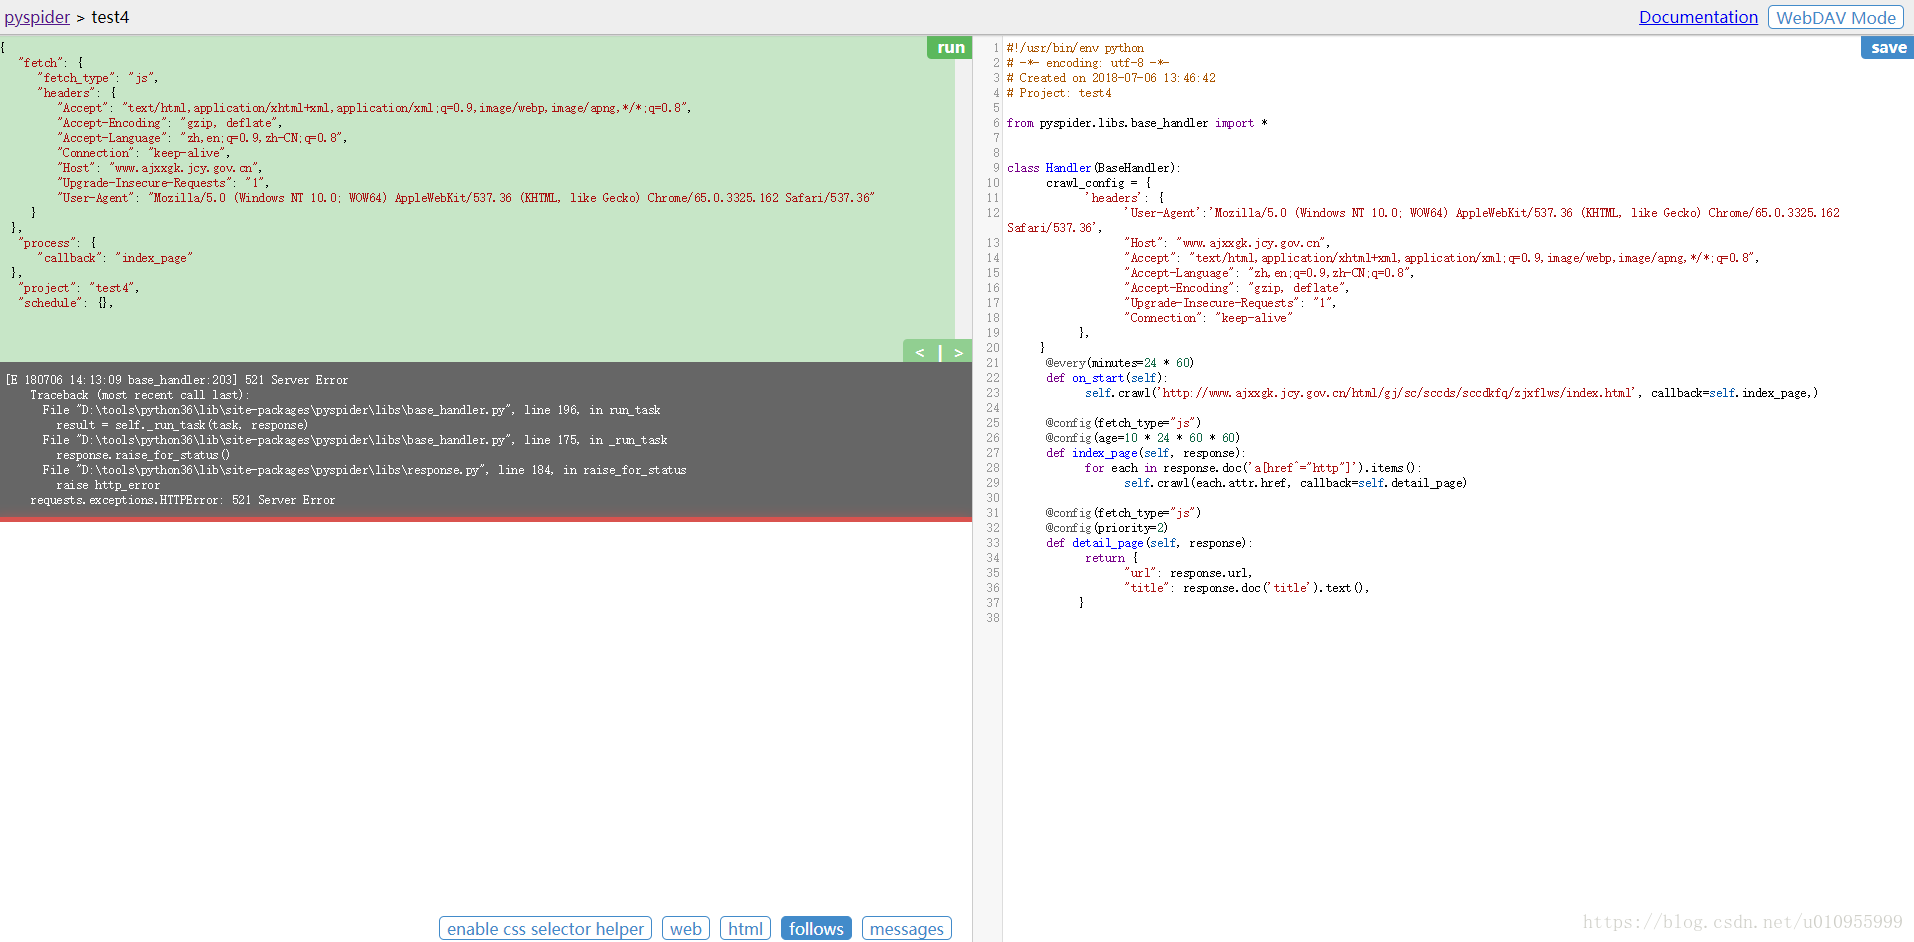Click the def index_page line in editor
This screenshot has width=1914, height=942.
(x=1146, y=453)
